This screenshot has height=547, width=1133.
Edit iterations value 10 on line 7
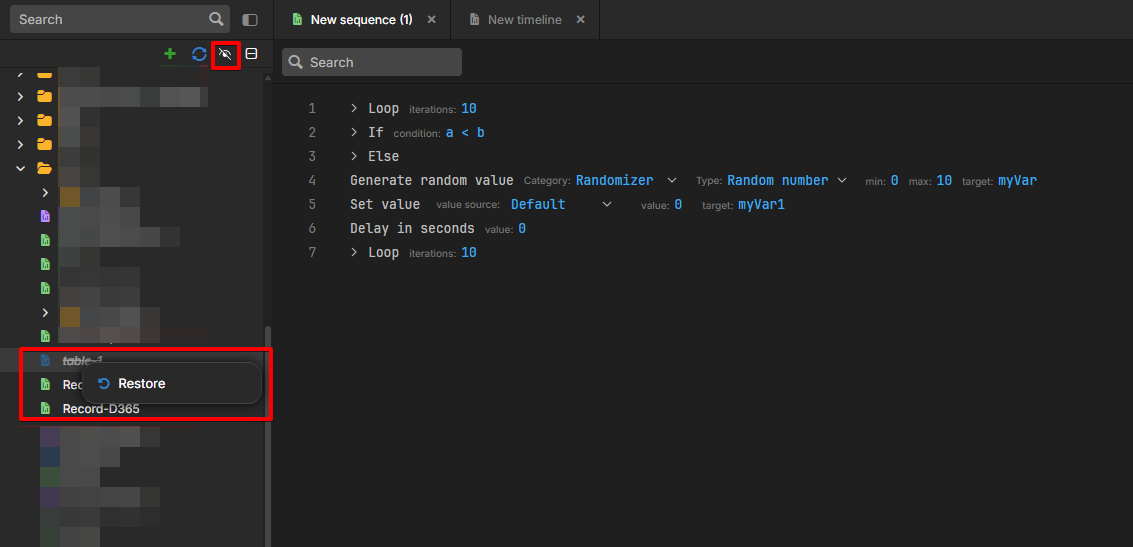[469, 252]
